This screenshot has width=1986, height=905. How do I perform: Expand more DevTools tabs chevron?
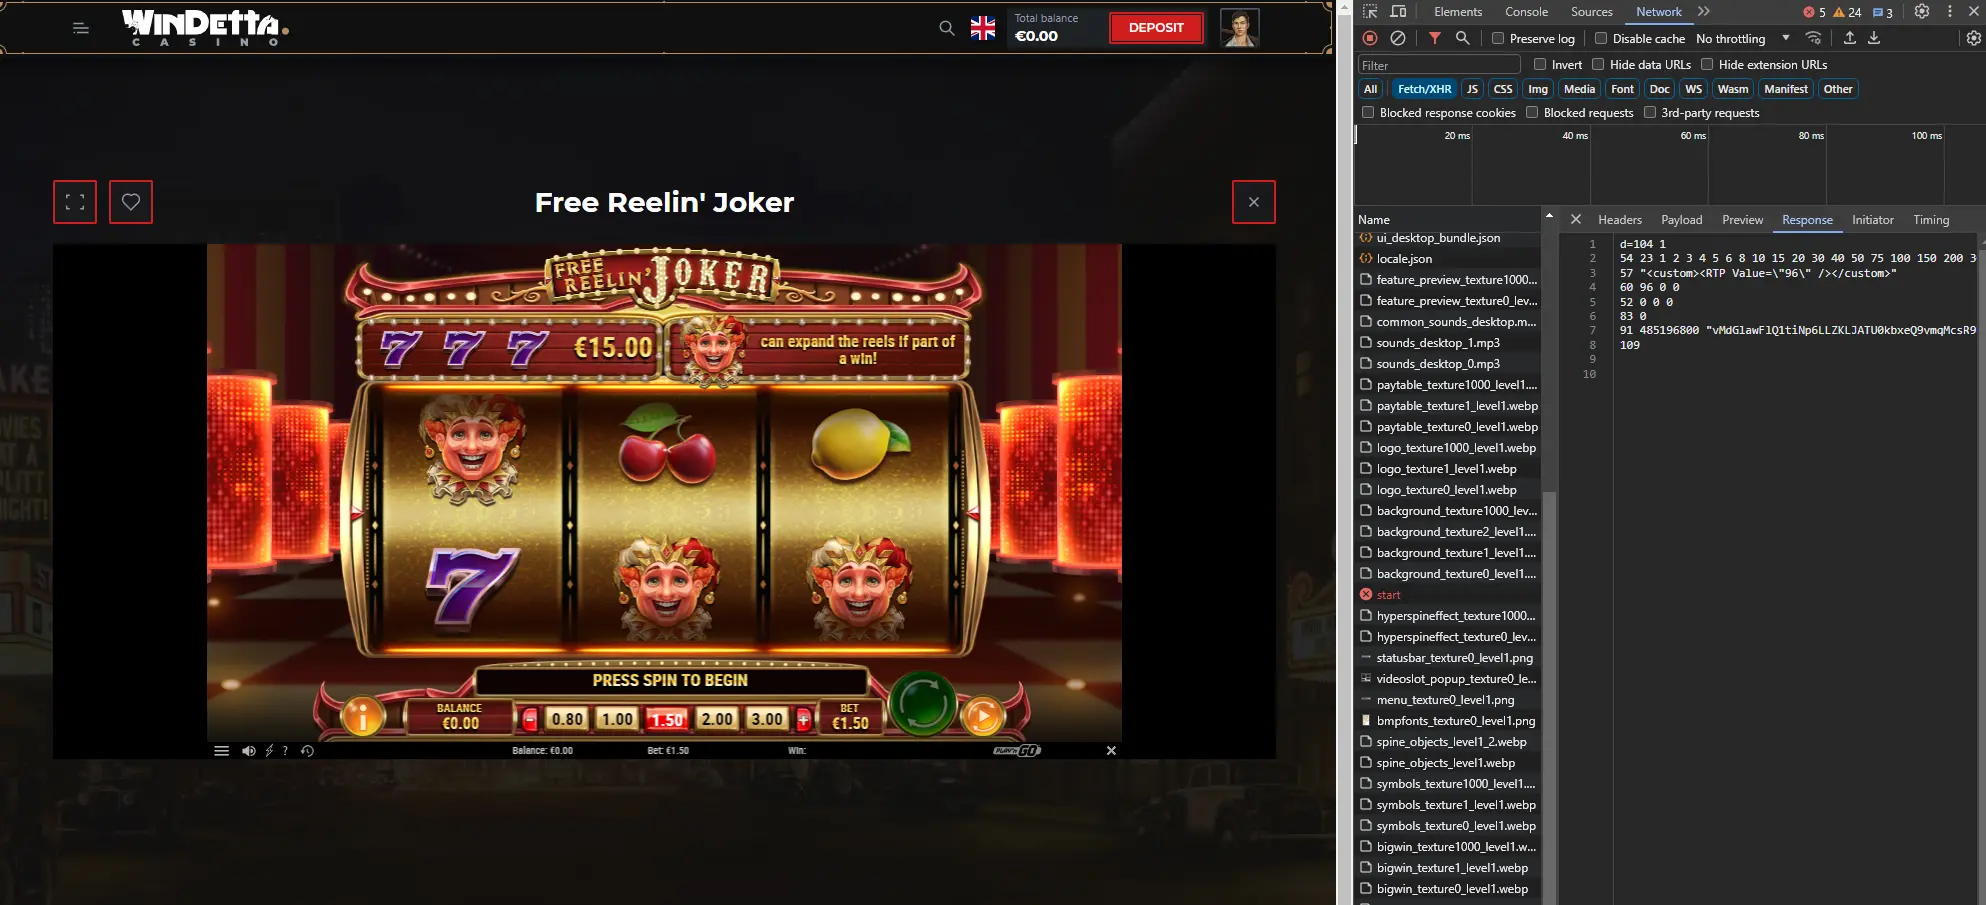(x=1704, y=12)
